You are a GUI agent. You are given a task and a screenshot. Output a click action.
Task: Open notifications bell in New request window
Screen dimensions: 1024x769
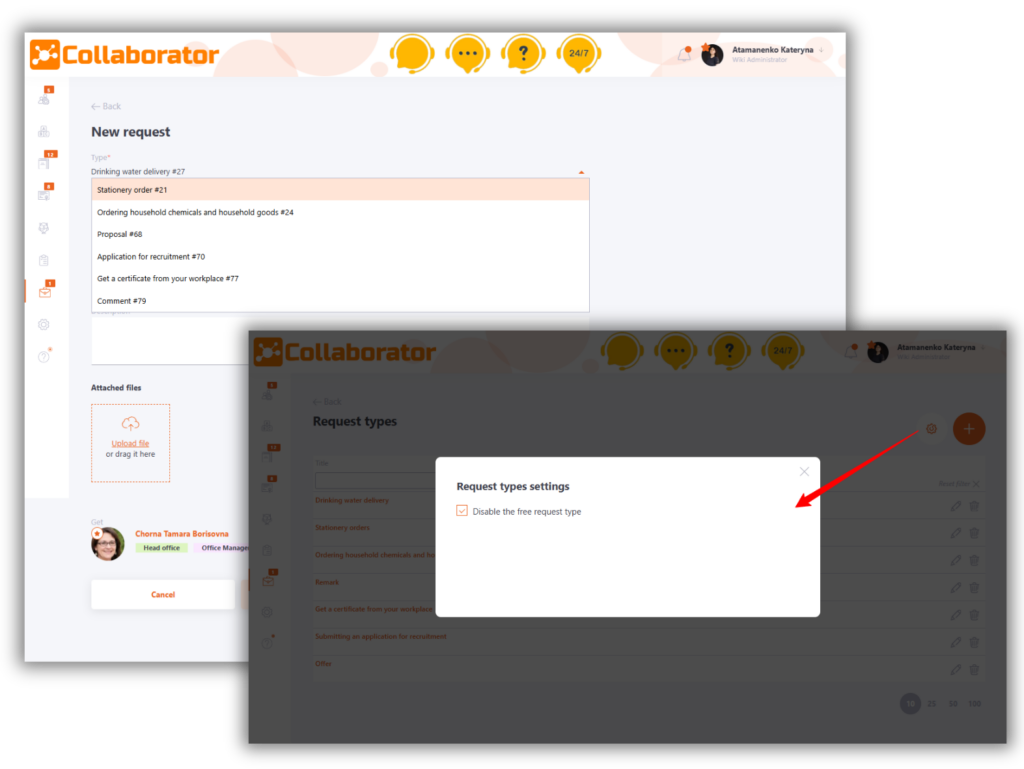[x=684, y=54]
